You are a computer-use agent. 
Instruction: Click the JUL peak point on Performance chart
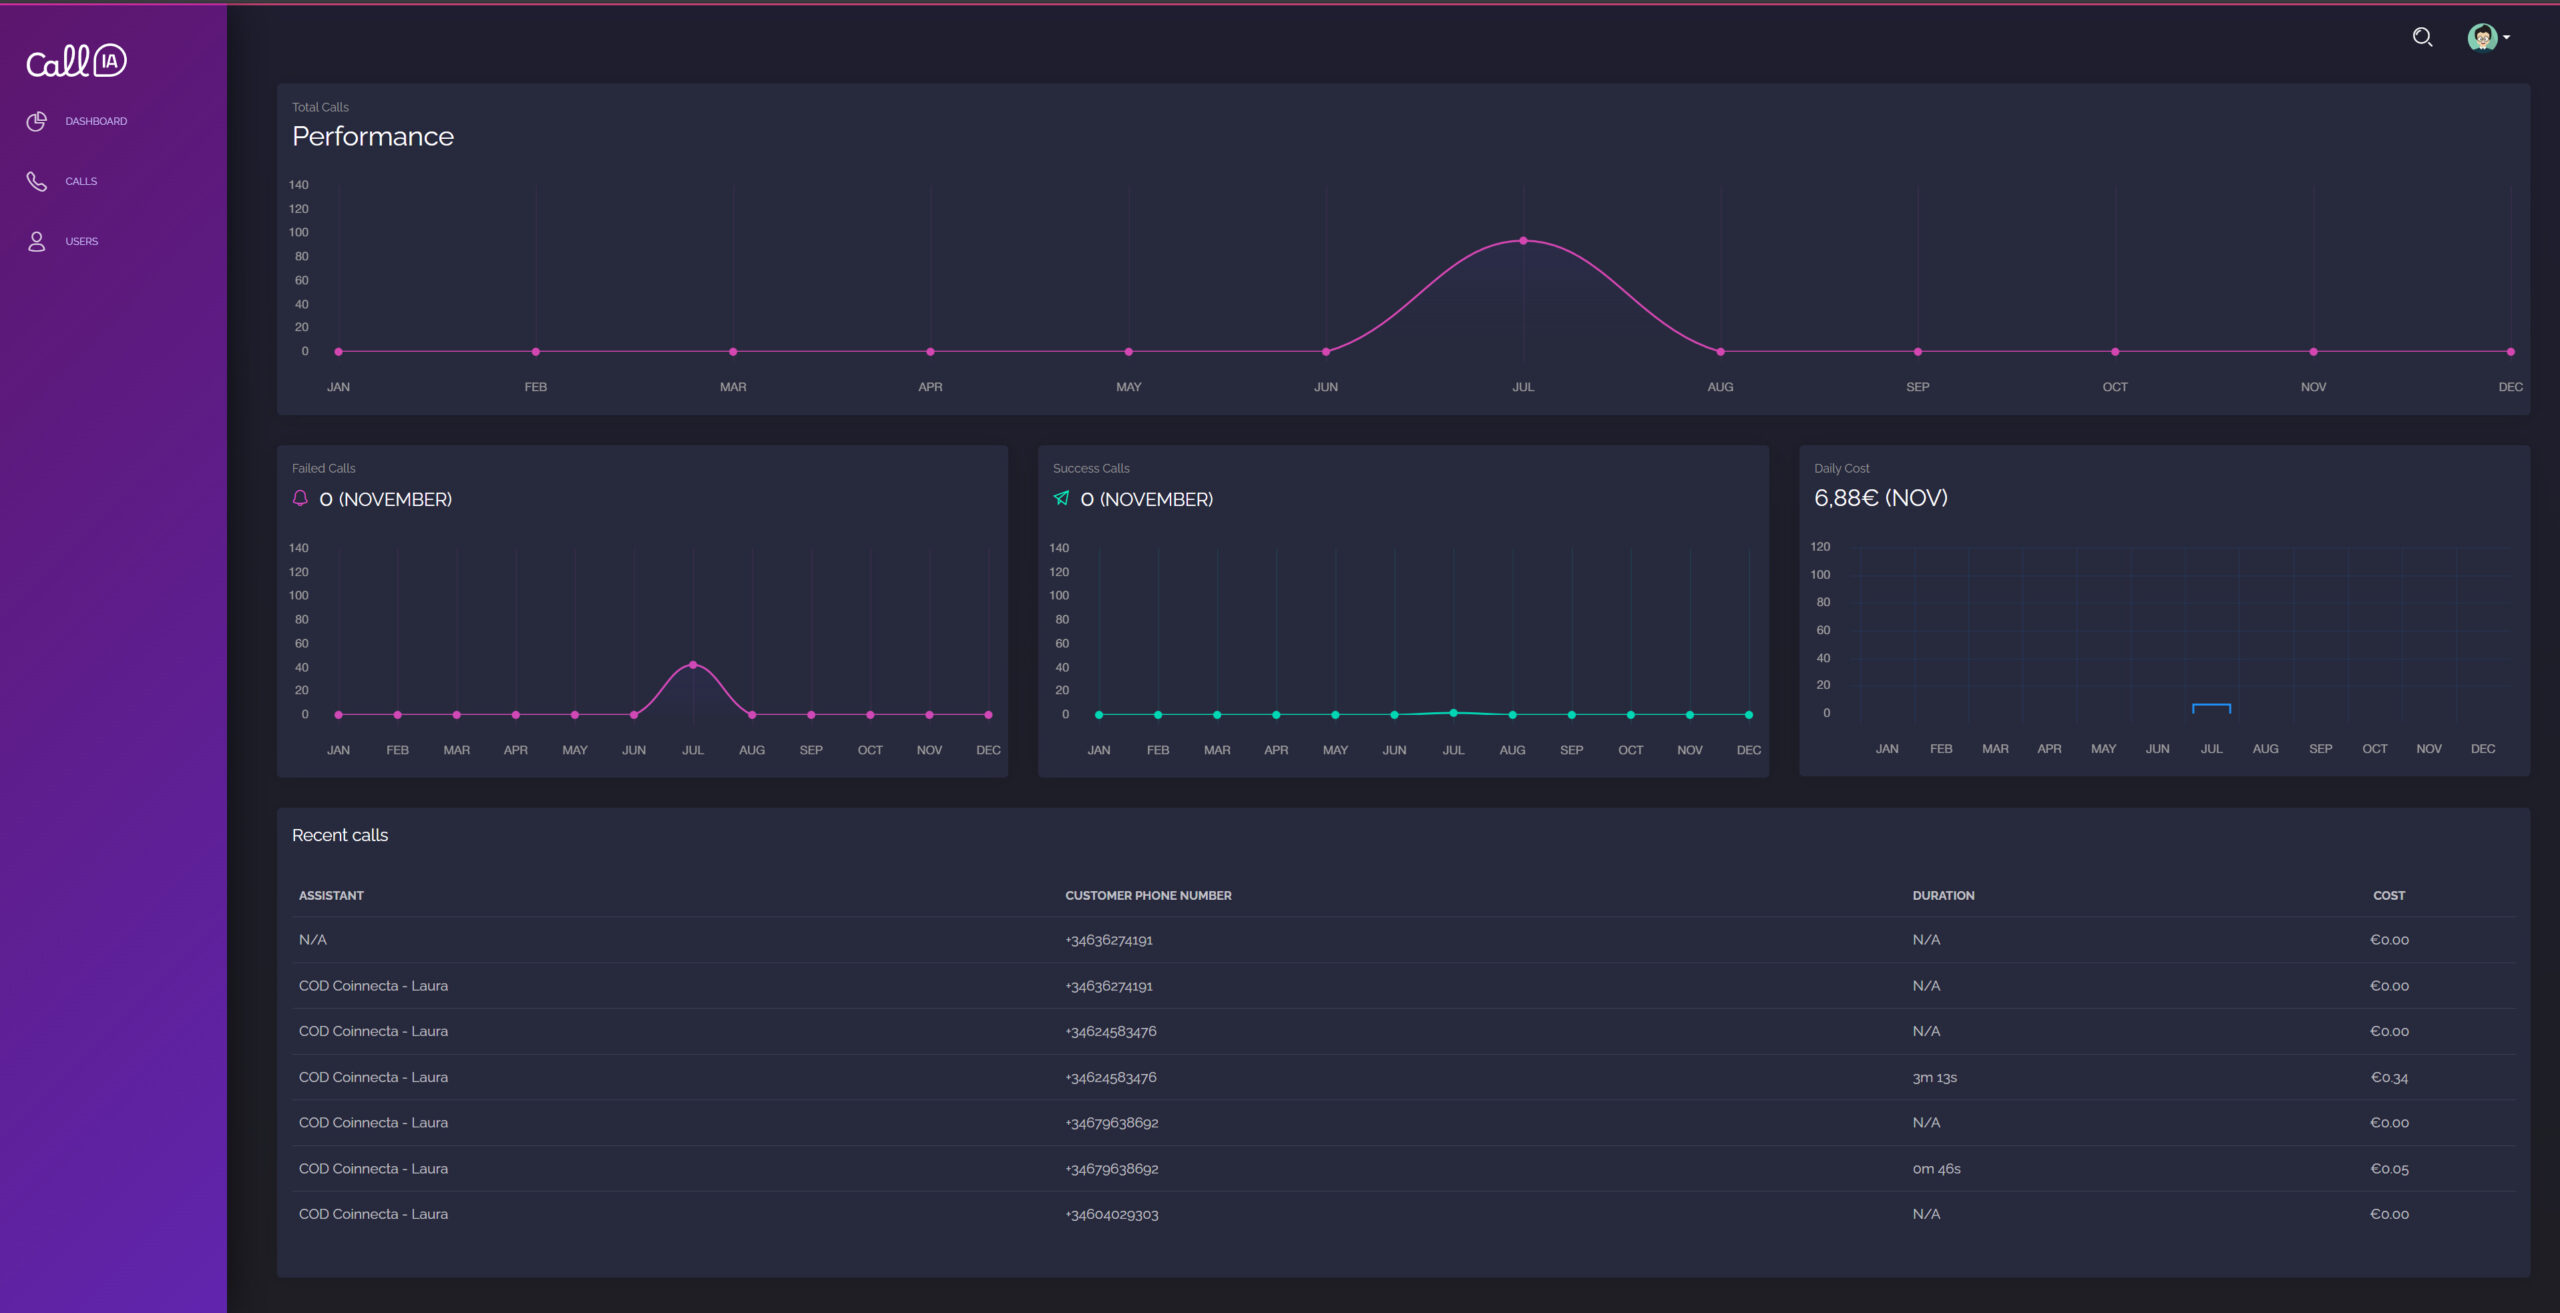[1523, 241]
